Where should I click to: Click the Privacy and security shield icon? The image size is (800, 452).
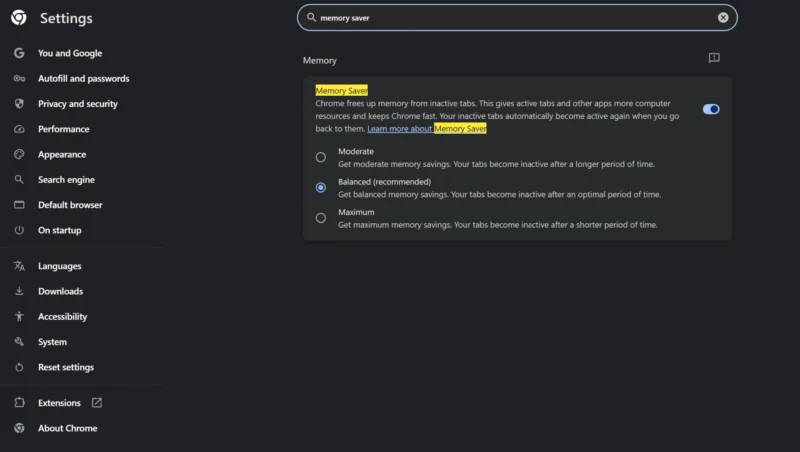coord(19,104)
